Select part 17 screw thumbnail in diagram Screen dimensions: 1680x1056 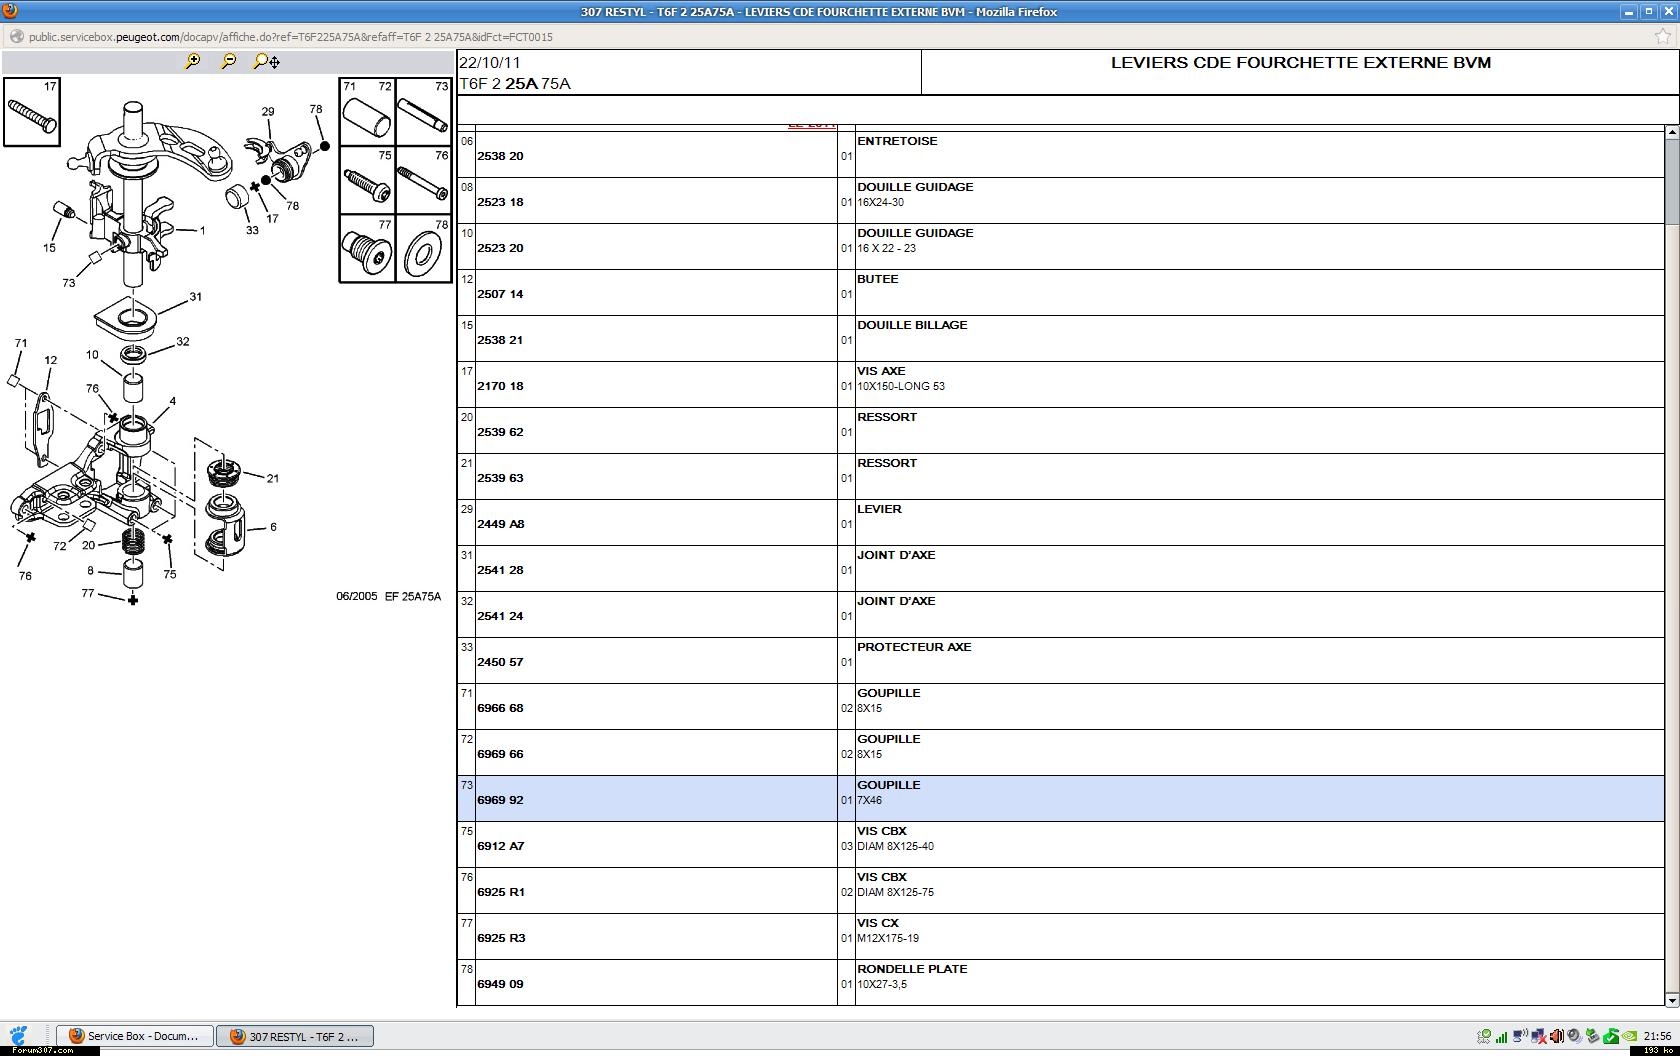(x=32, y=111)
